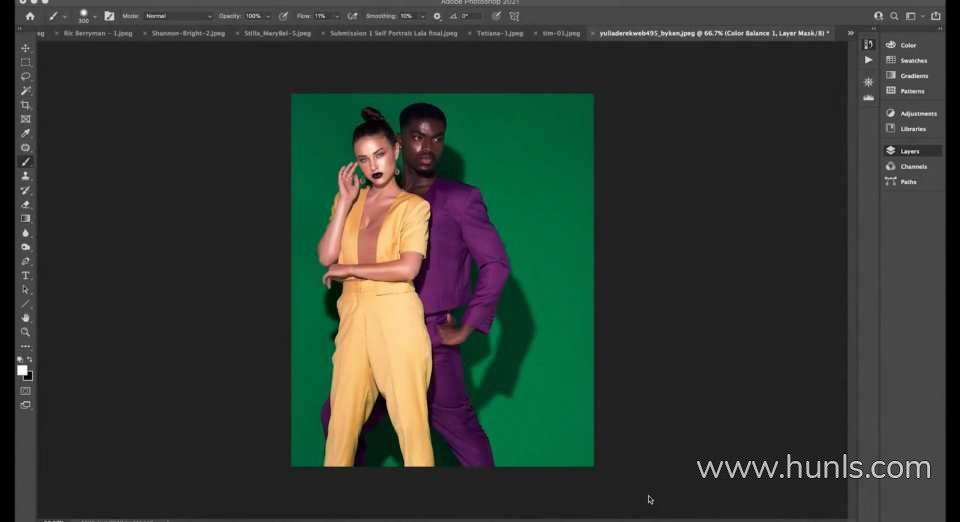Select the Move tool
Image resolution: width=960 pixels, height=522 pixels.
tap(25, 48)
